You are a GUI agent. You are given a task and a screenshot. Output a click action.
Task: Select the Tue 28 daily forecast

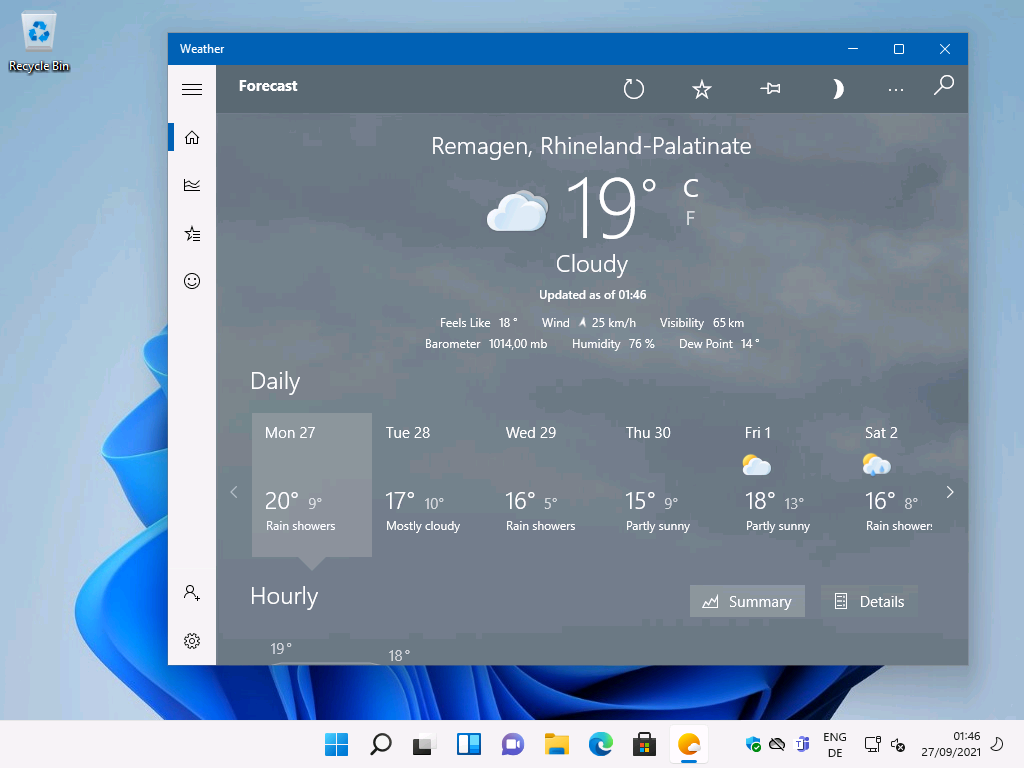click(432, 485)
